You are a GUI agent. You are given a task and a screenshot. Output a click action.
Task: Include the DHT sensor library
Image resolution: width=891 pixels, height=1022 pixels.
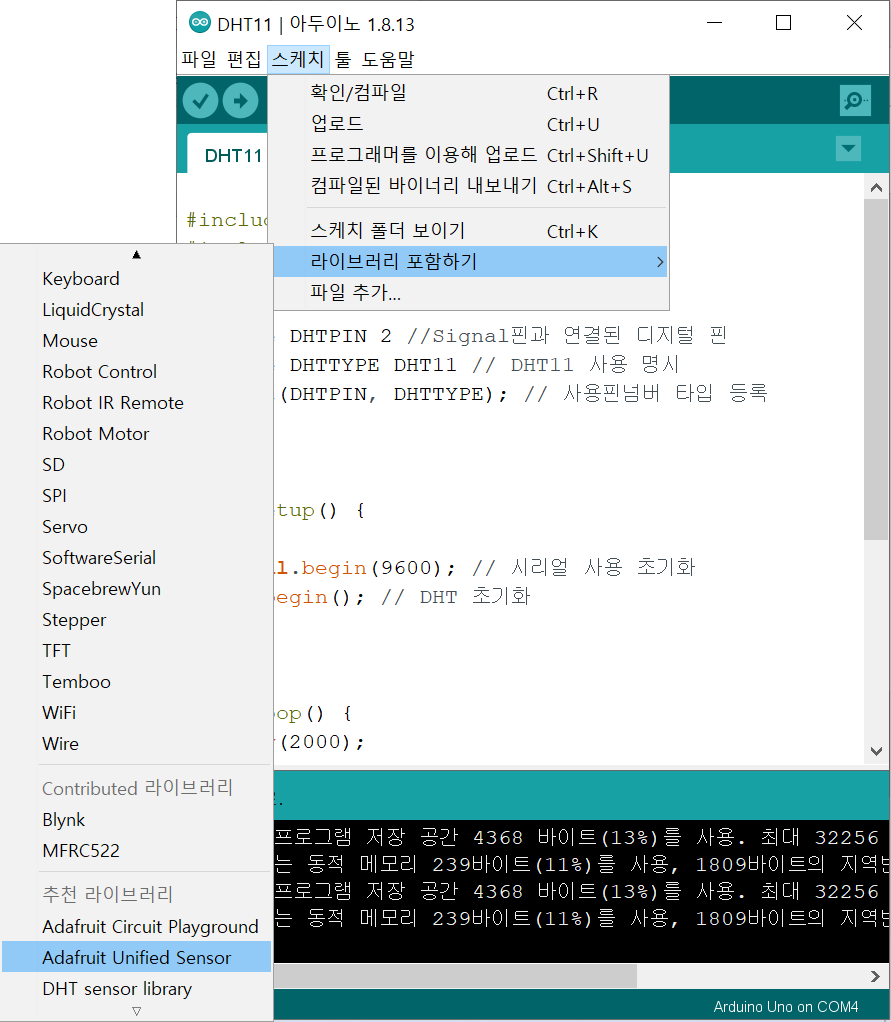[x=137, y=988]
